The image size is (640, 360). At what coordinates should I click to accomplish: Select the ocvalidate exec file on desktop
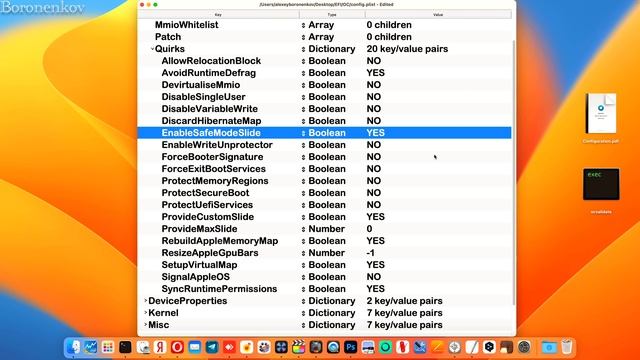tap(601, 191)
